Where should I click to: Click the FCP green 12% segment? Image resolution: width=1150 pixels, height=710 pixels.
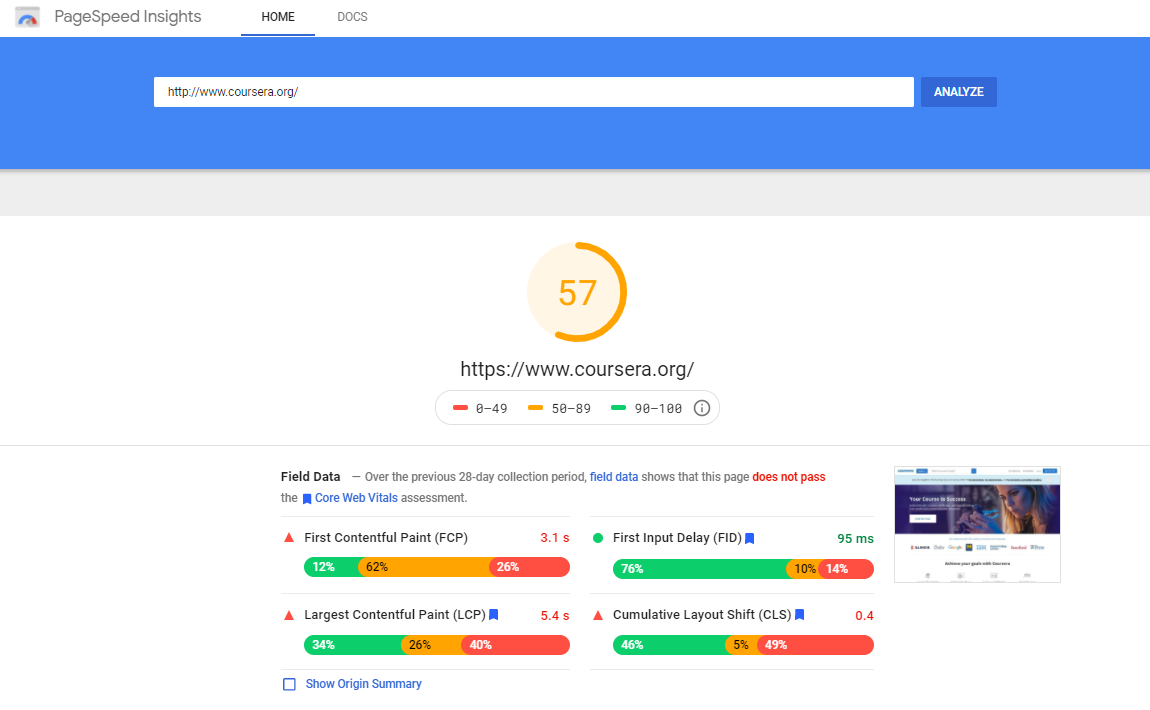click(x=331, y=567)
